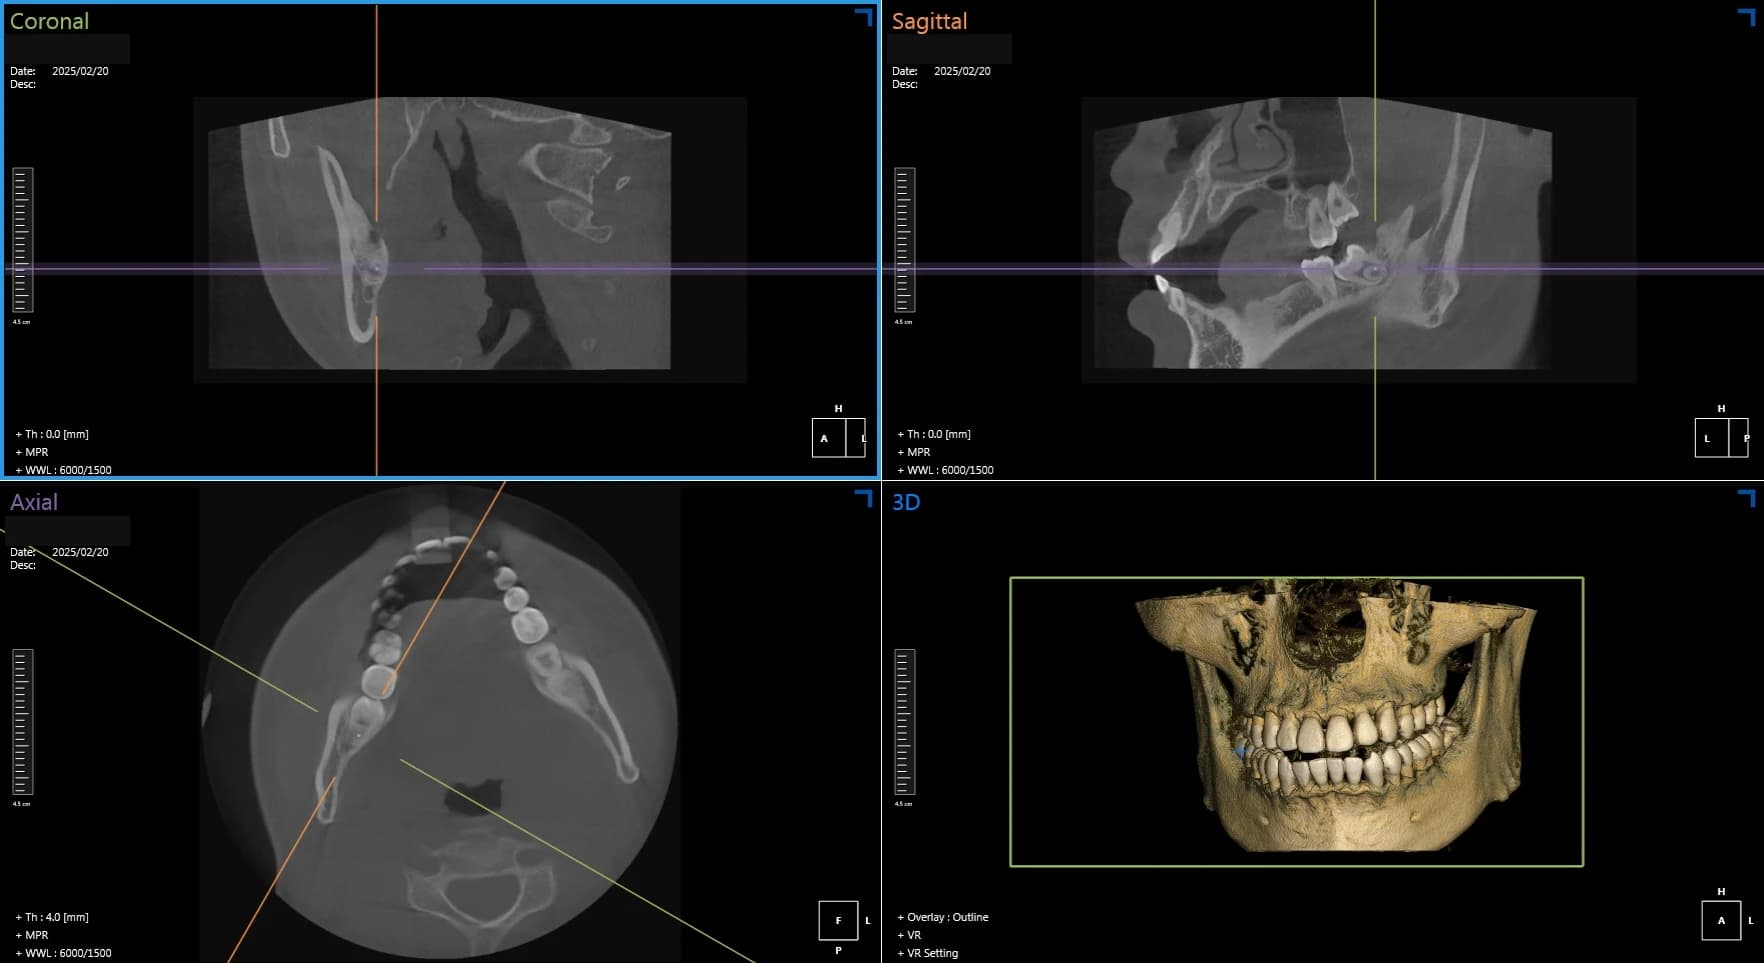Click the Coronal orientation cube icon
The image size is (1764, 963).
point(838,438)
